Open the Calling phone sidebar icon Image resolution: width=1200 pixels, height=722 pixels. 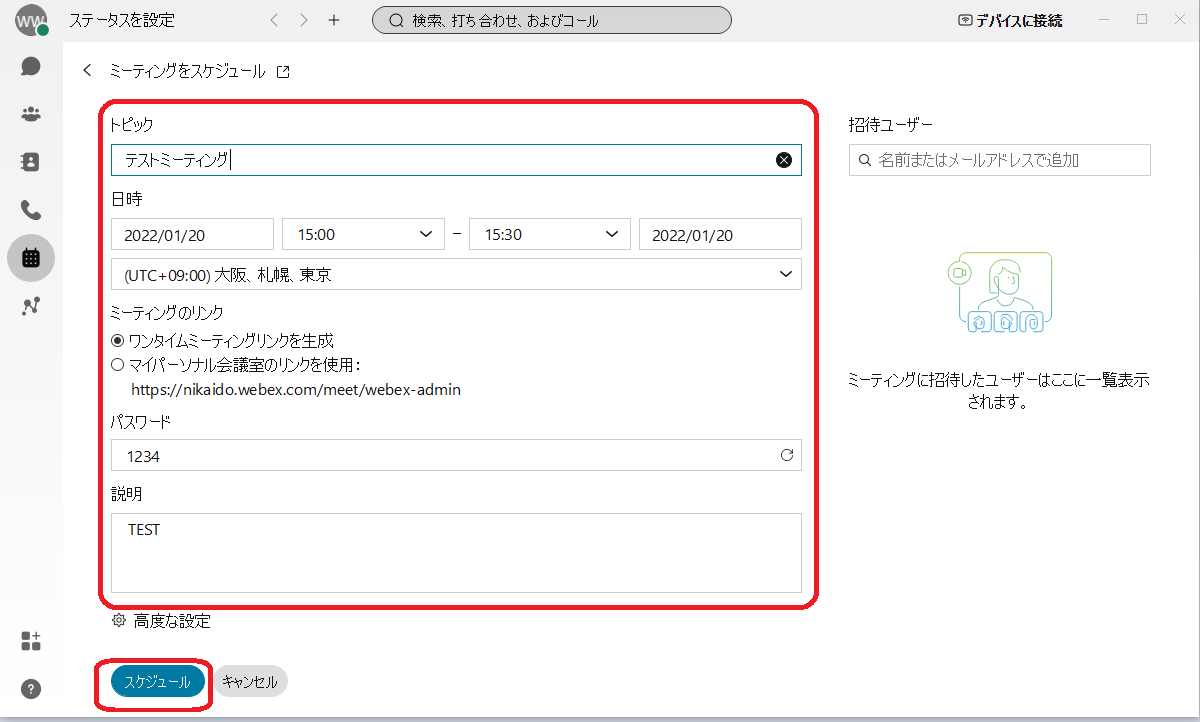31,210
